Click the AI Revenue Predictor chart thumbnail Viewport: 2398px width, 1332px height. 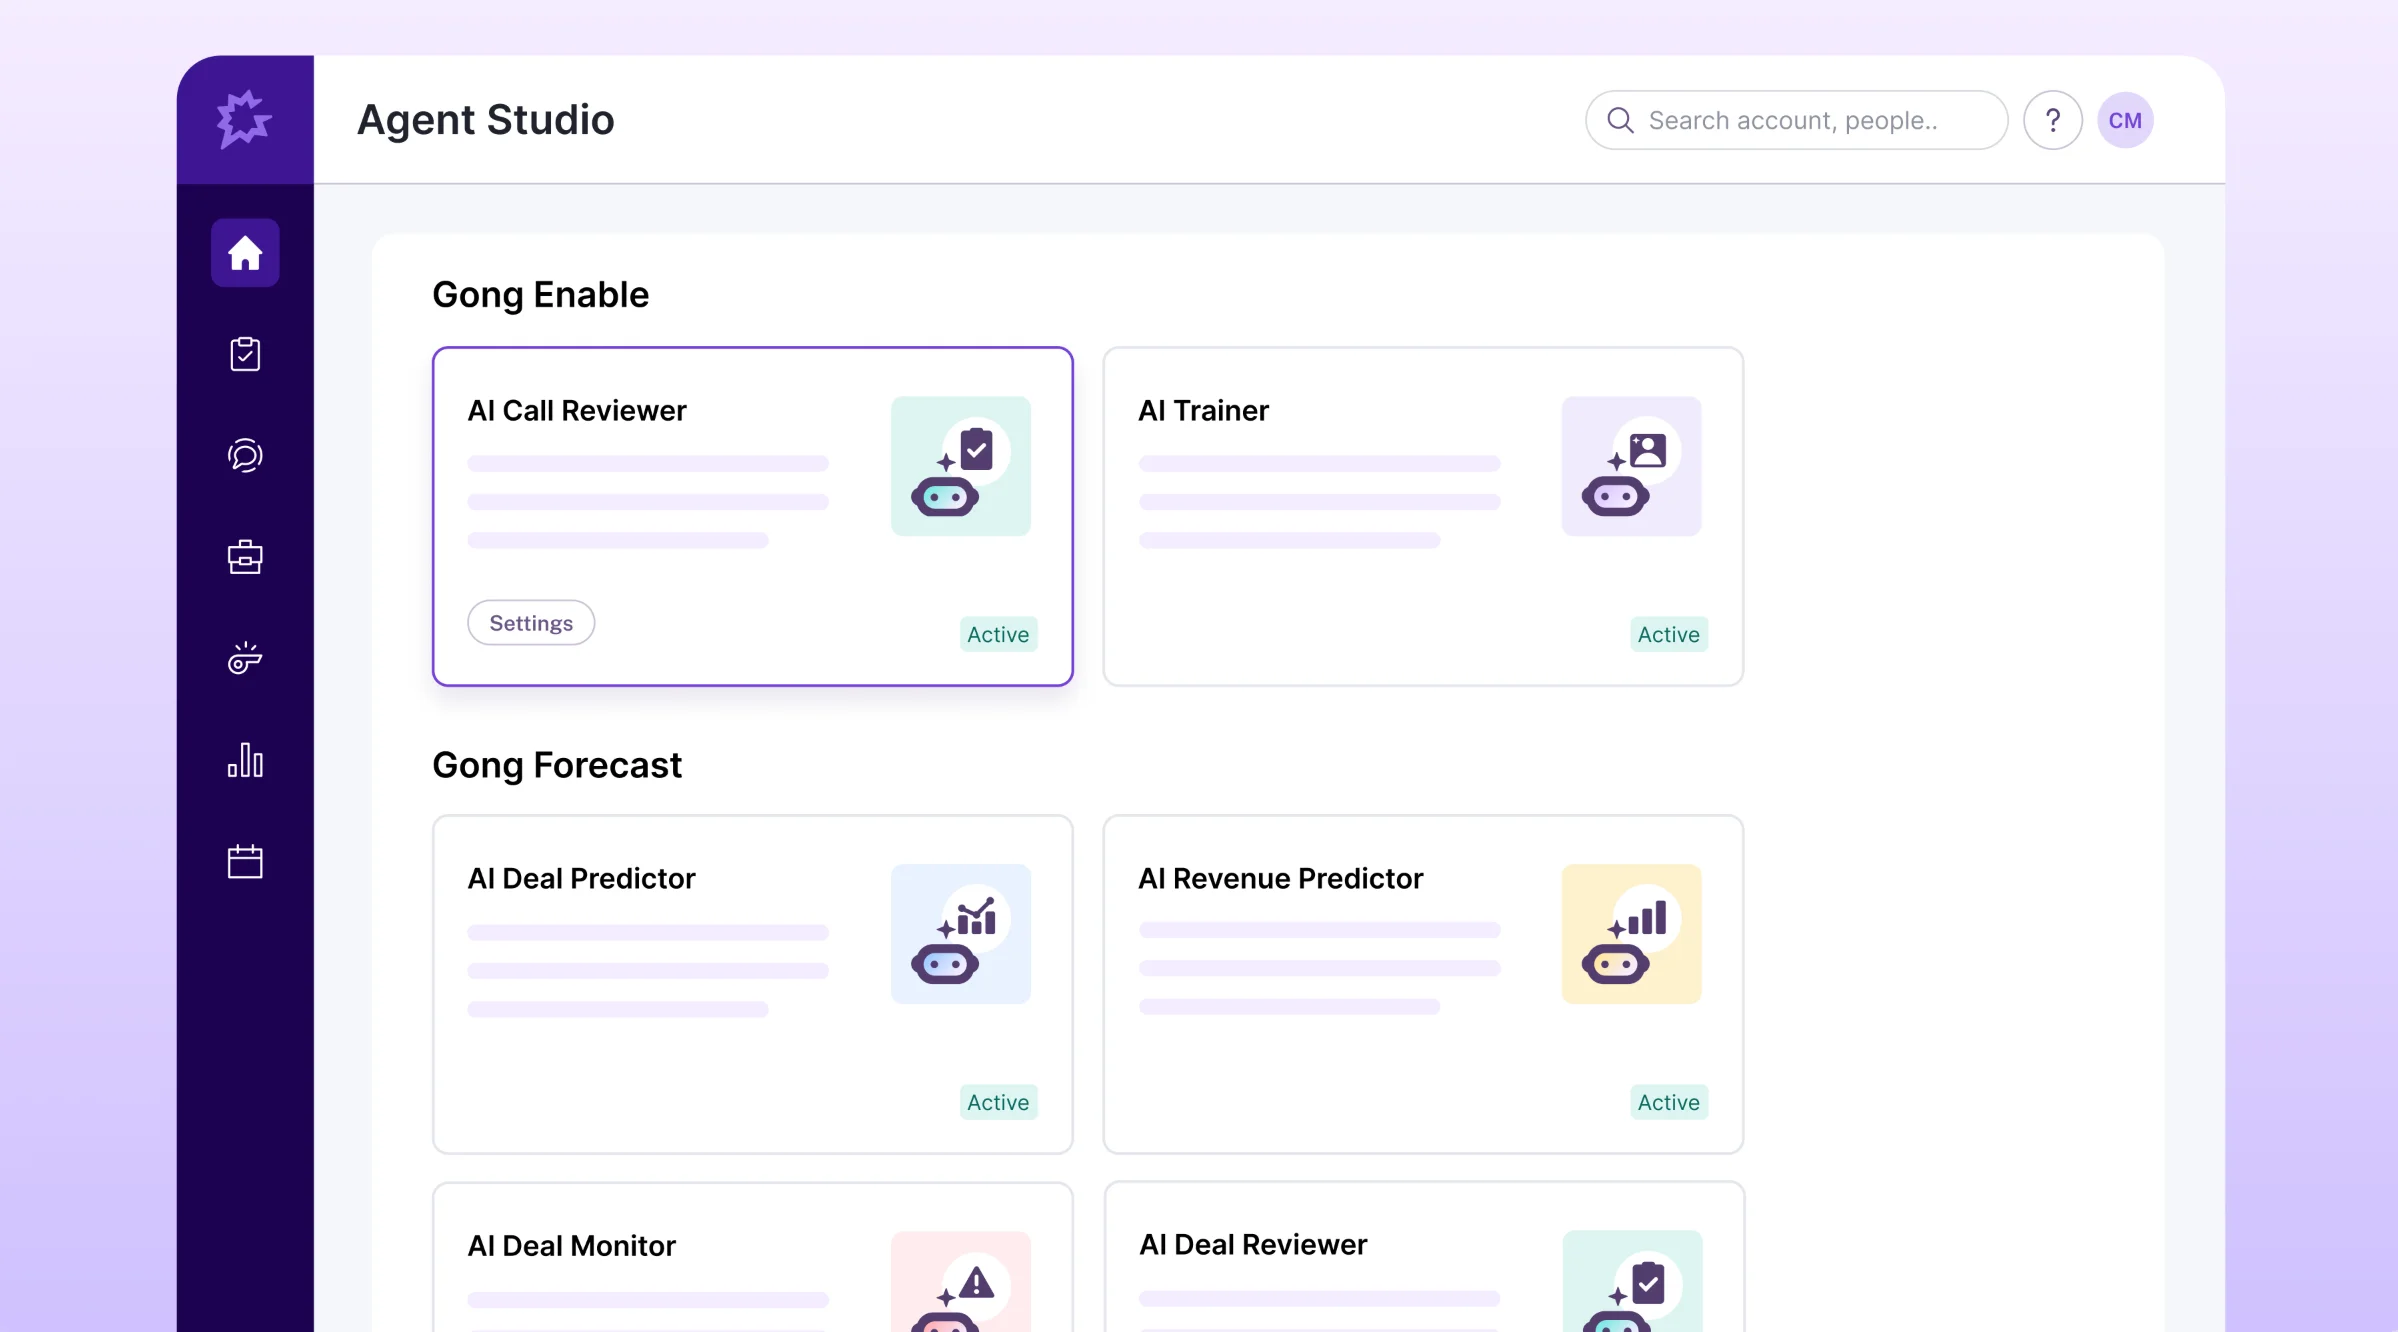pyautogui.click(x=1631, y=934)
